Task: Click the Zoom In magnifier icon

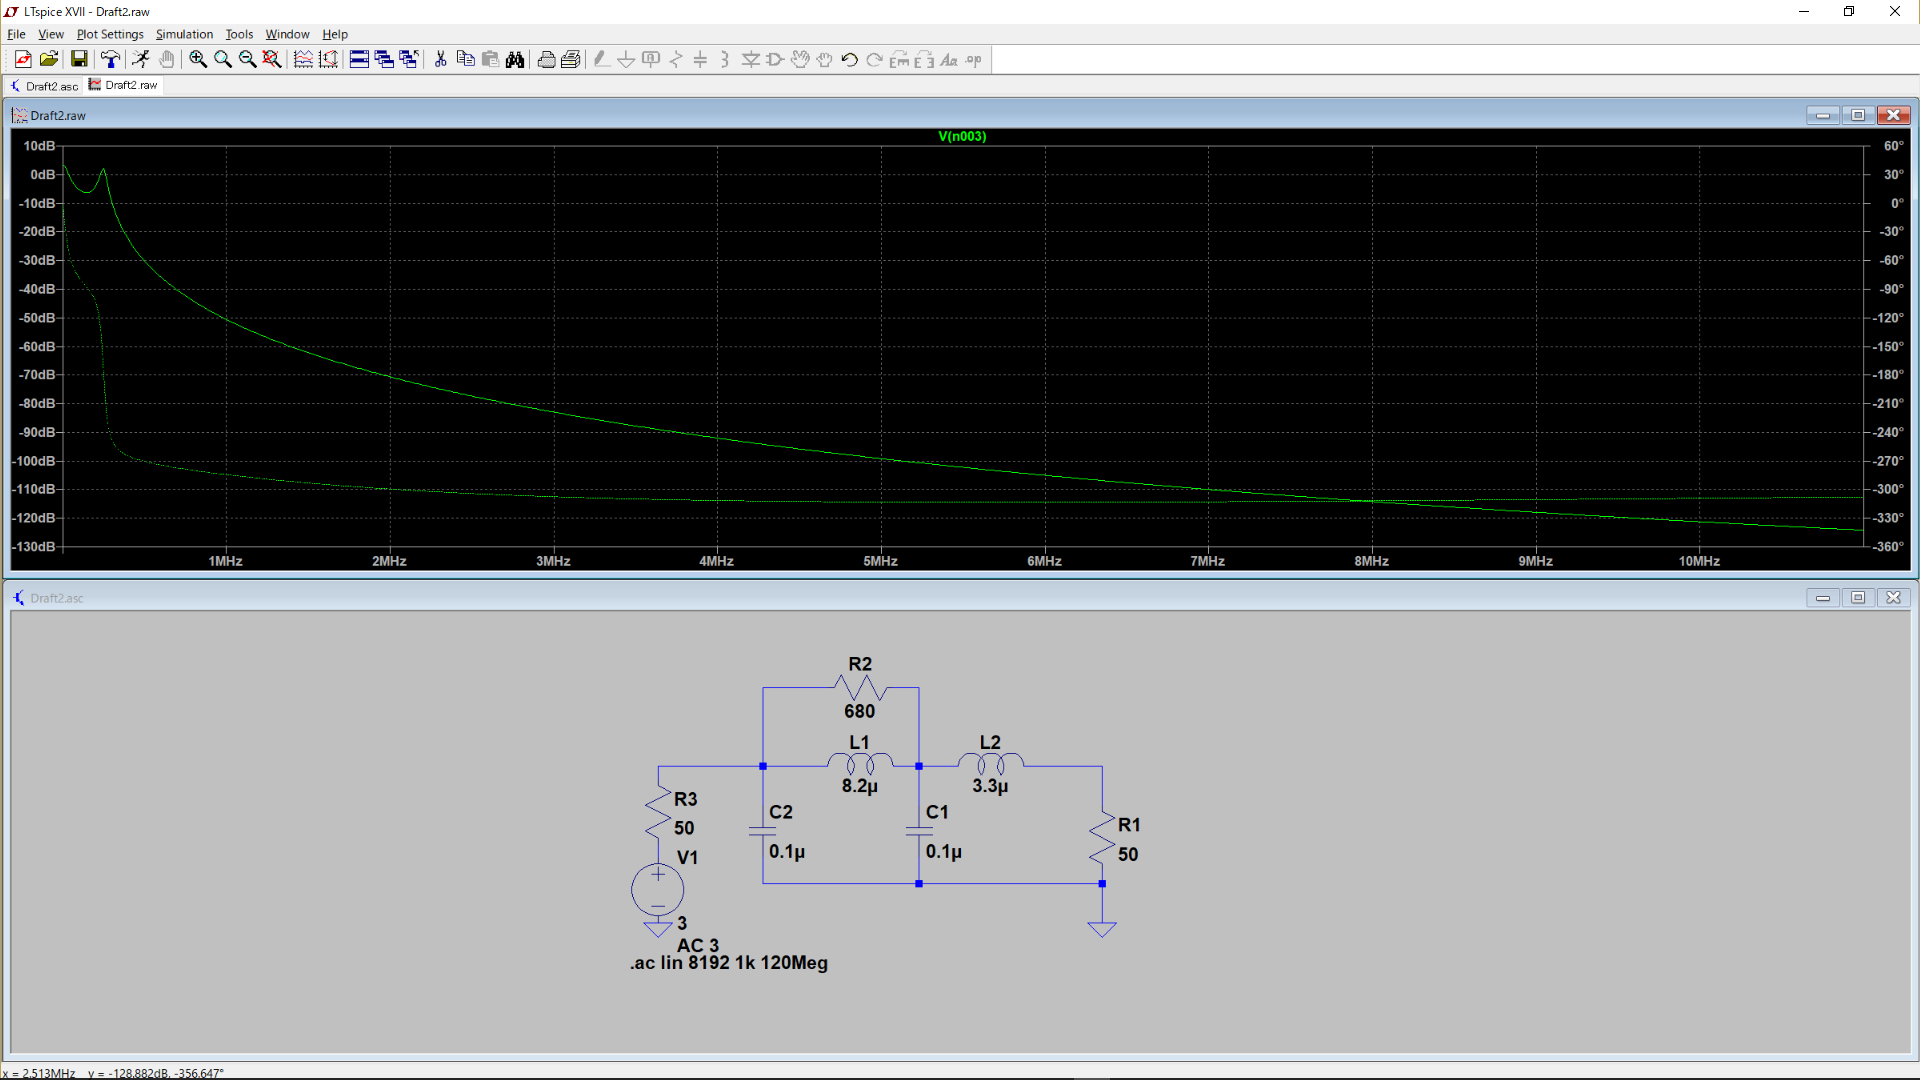Action: (198, 60)
